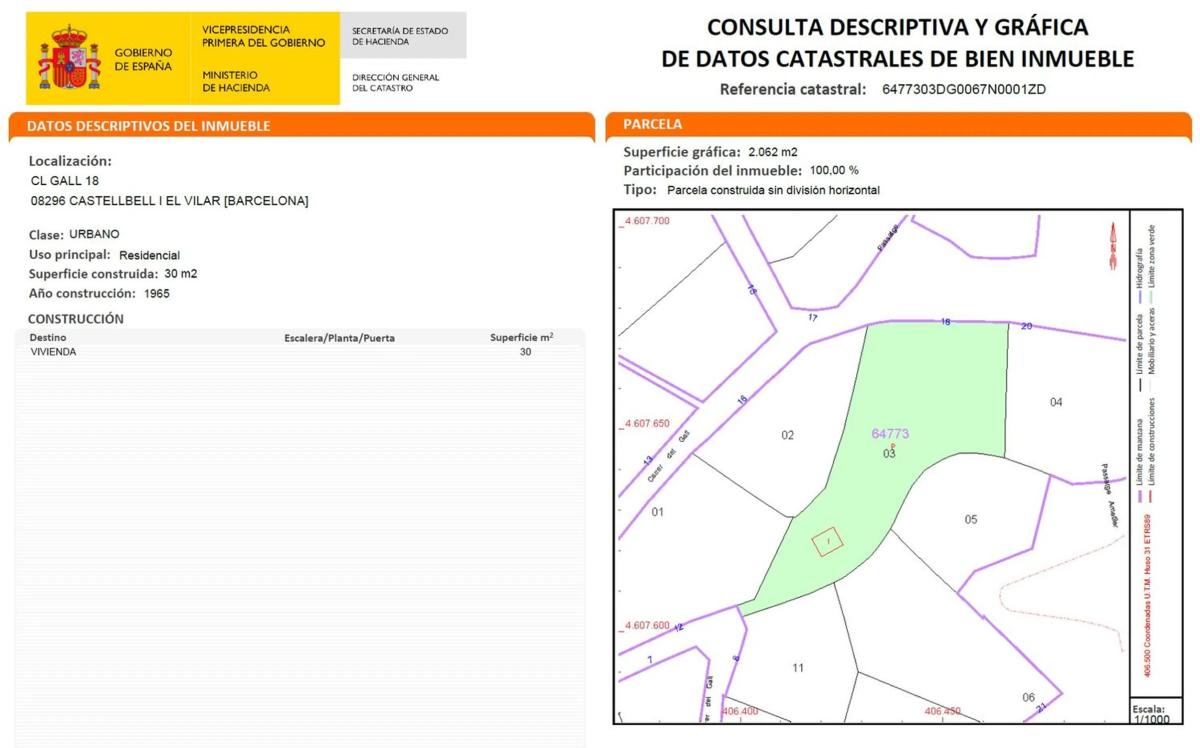Click the Spanish coat of arms emblem

[x=69, y=59]
